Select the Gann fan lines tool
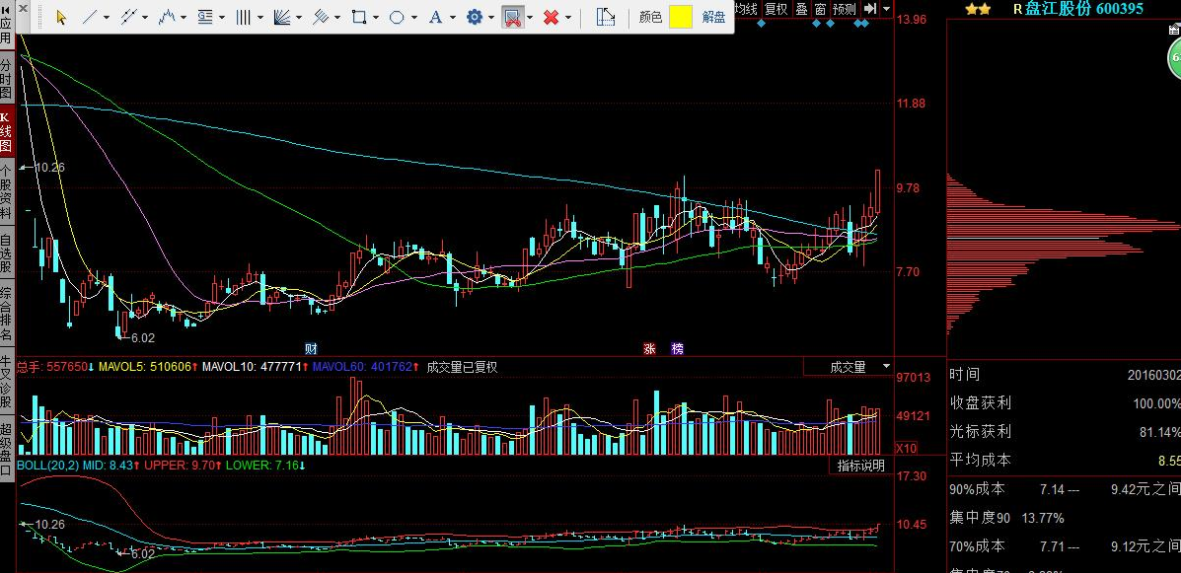The width and height of the screenshot is (1181, 573). (x=282, y=17)
